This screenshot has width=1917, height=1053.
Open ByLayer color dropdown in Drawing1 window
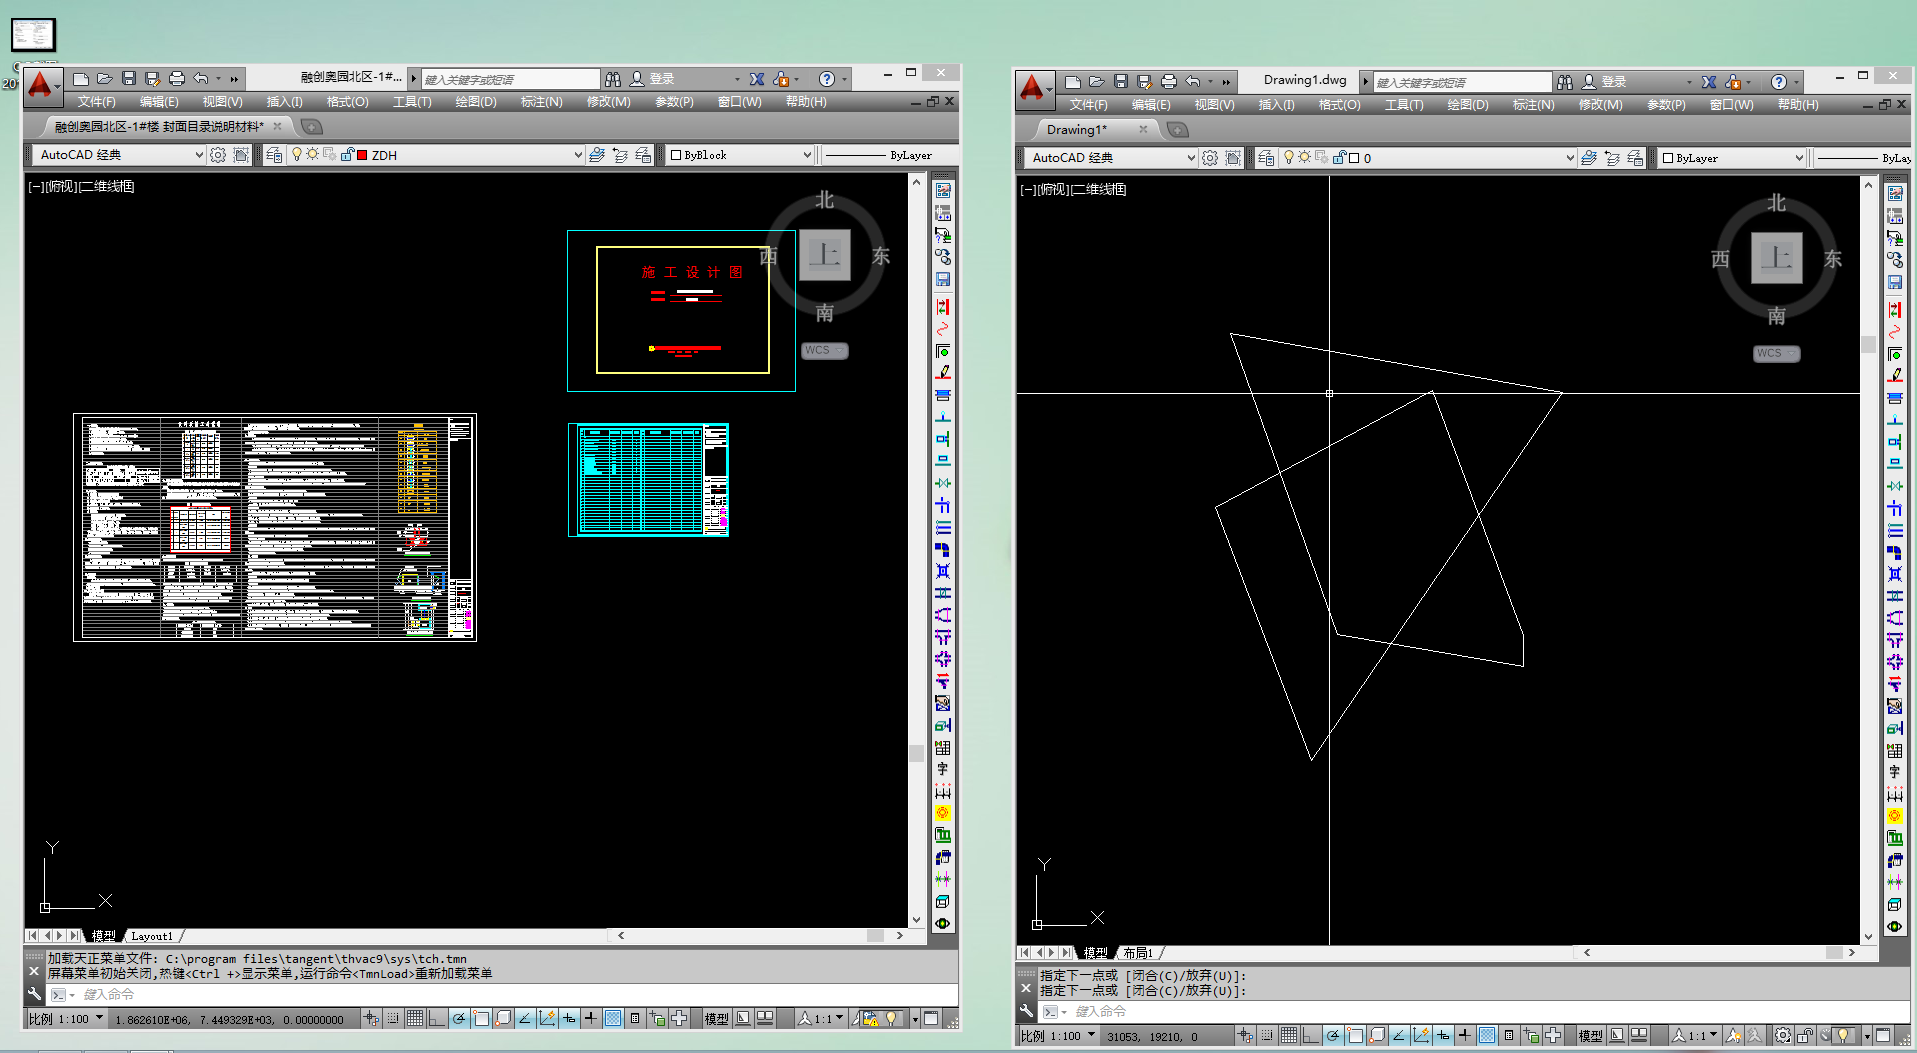click(1799, 158)
